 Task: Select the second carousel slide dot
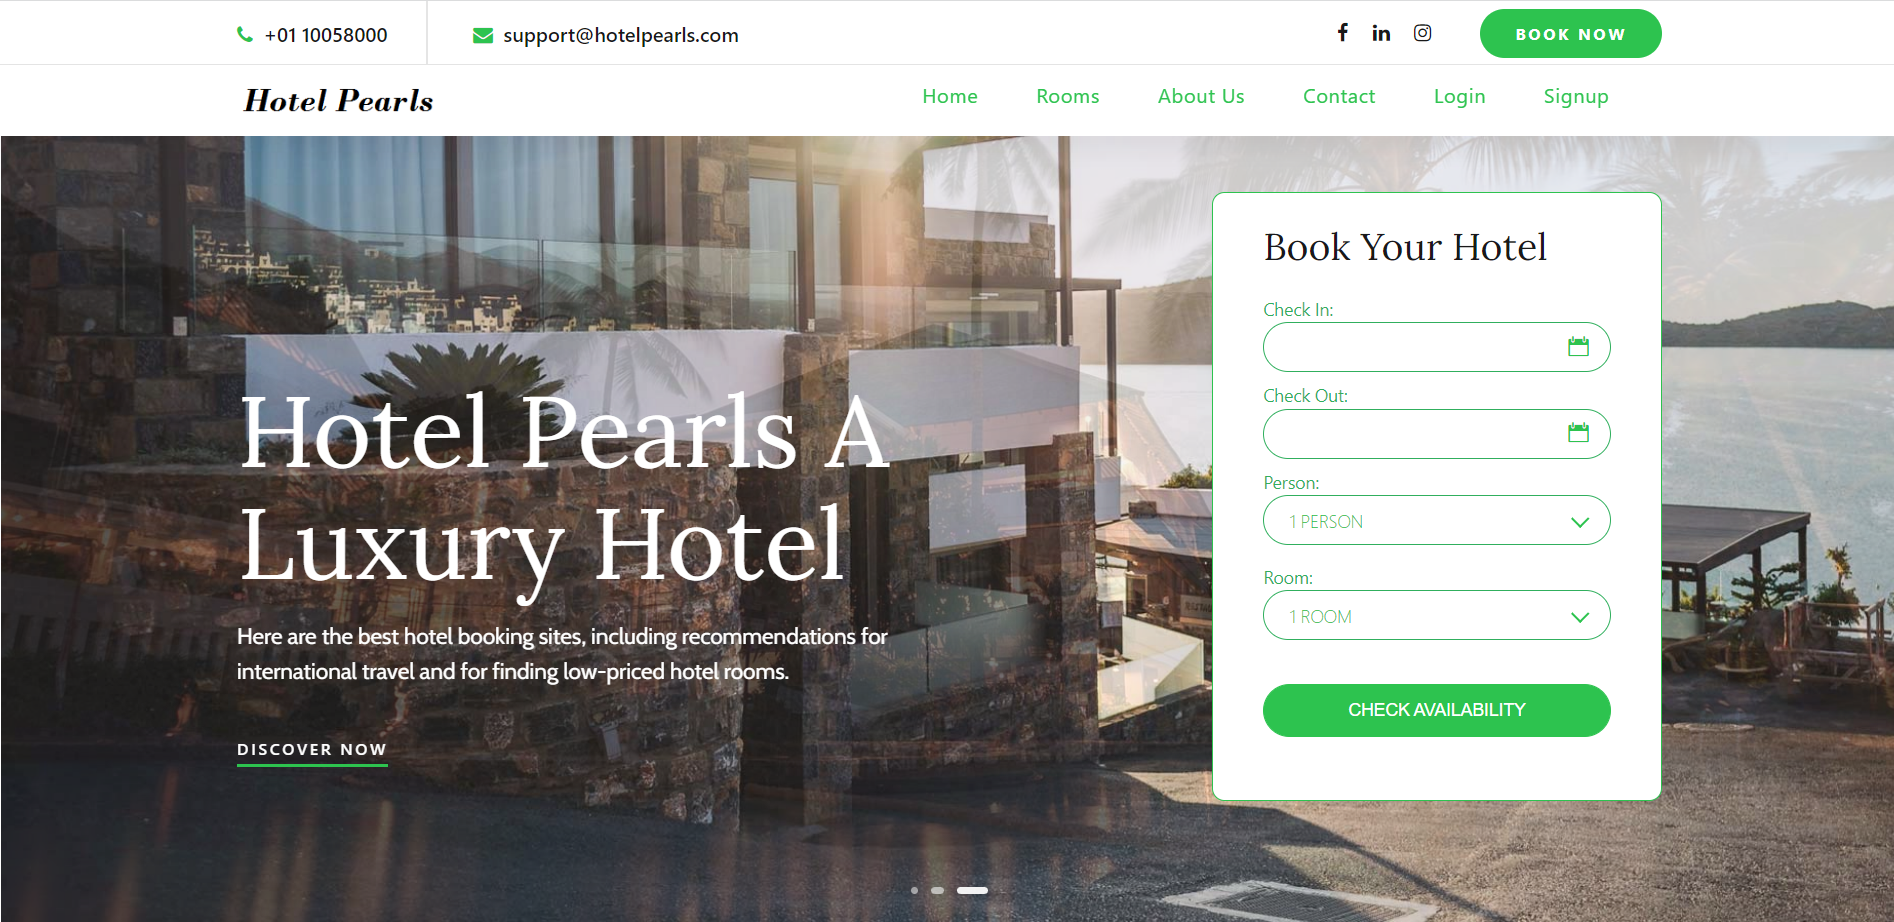(x=937, y=890)
